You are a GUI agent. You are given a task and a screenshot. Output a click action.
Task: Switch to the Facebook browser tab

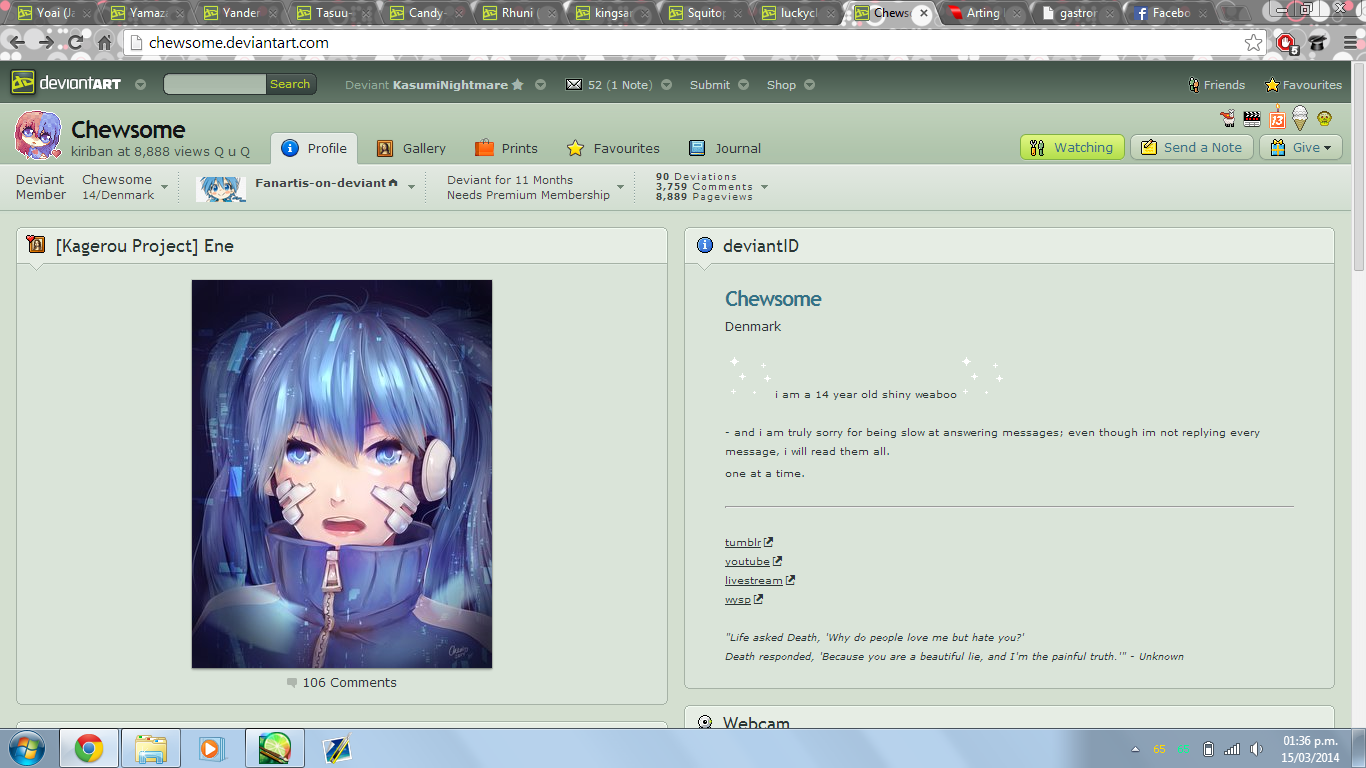(x=1170, y=13)
